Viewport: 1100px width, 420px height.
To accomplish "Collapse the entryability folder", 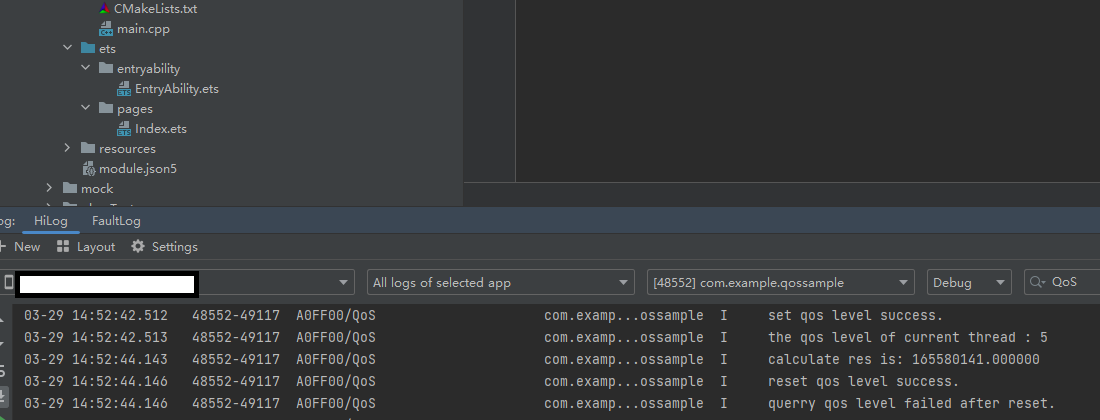I will (x=85, y=68).
